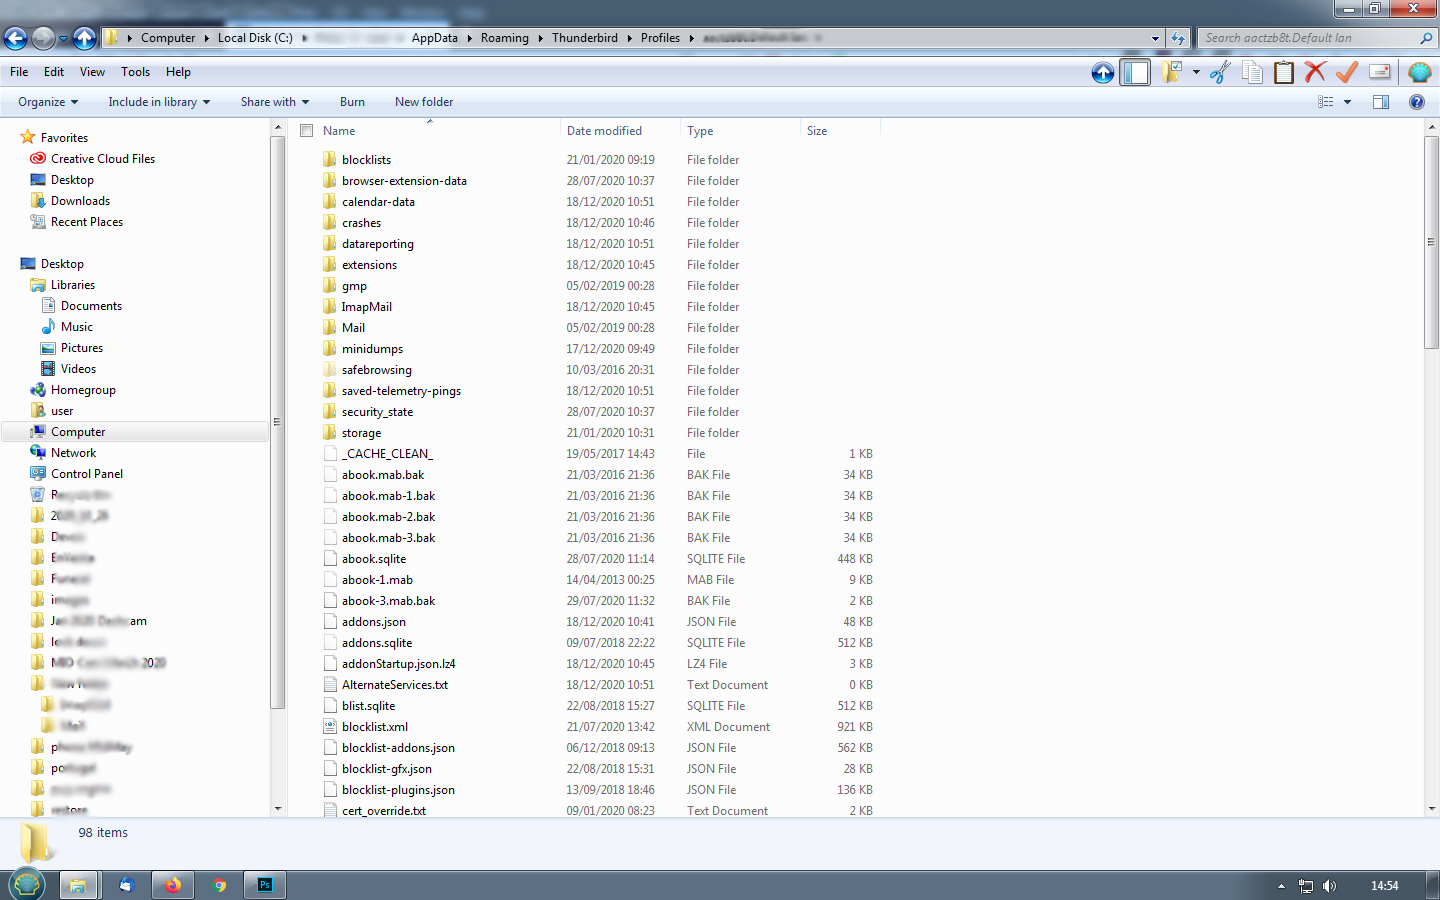
Task: Open the view options dropdown arrow
Action: click(x=1347, y=102)
